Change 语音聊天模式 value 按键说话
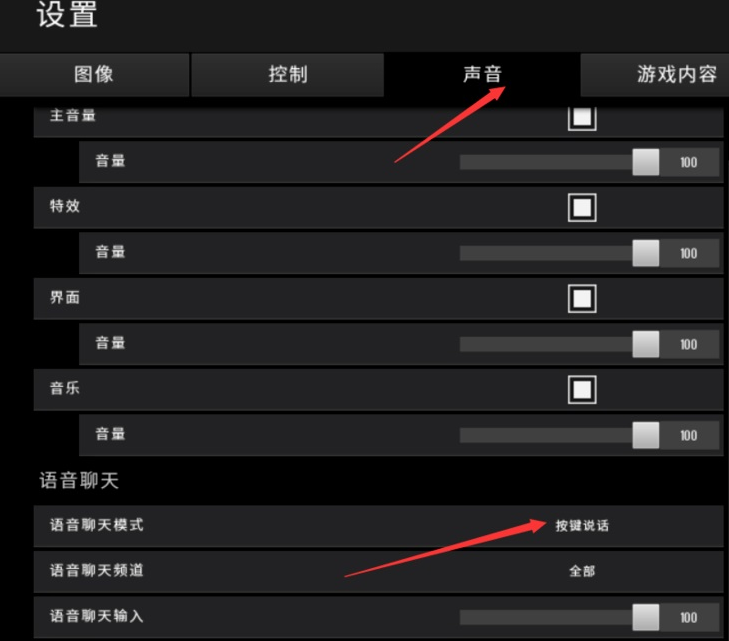 (582, 526)
